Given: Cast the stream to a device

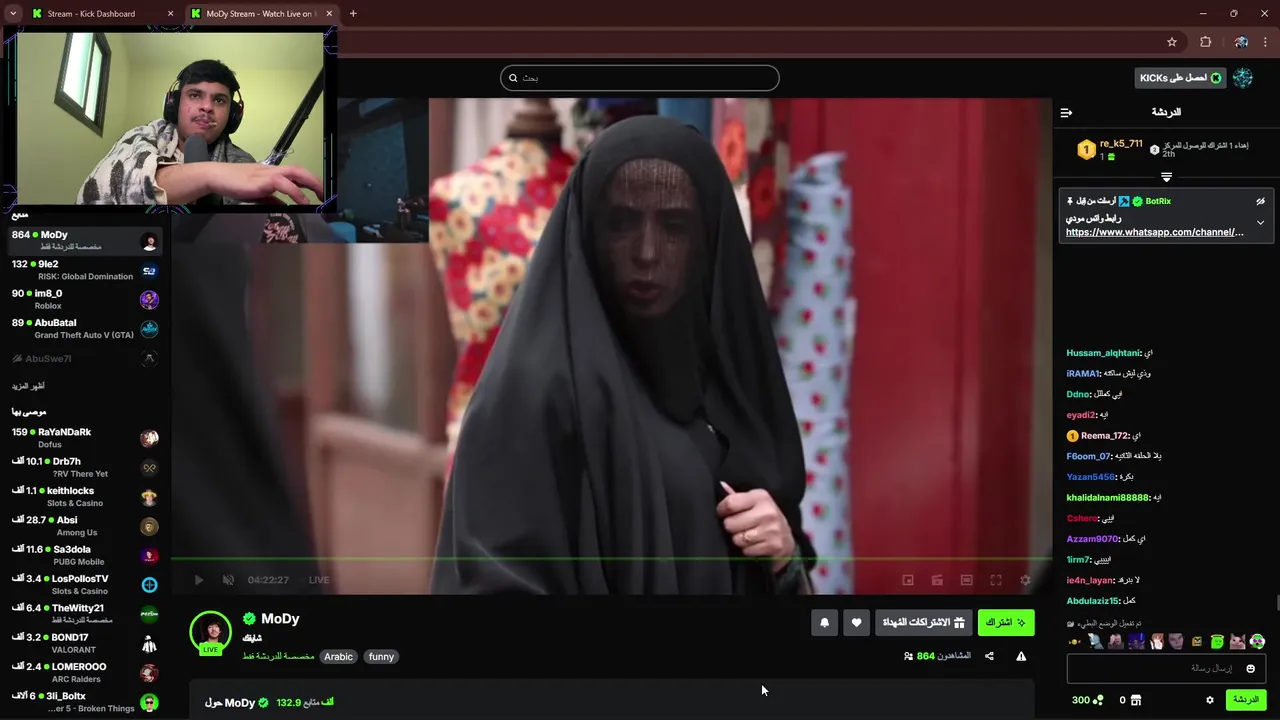Looking at the screenshot, I should (x=937, y=580).
